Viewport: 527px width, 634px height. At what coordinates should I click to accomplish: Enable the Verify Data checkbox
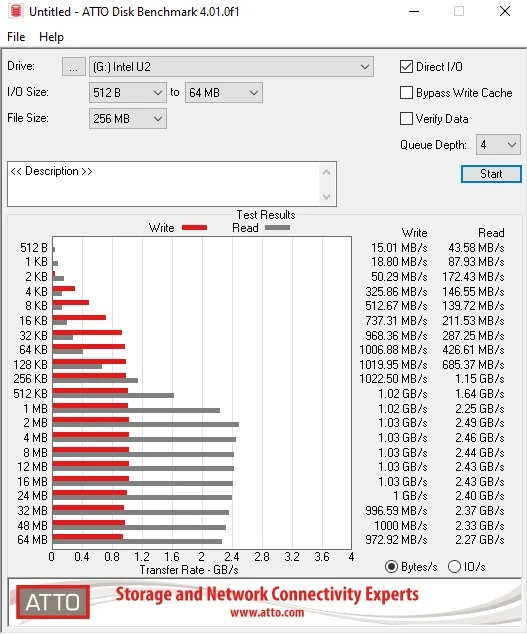406,118
